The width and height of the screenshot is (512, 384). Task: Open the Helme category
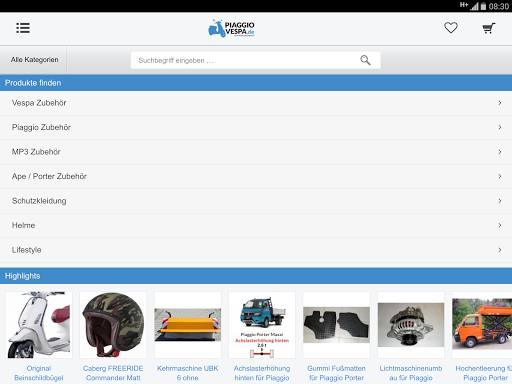point(256,225)
